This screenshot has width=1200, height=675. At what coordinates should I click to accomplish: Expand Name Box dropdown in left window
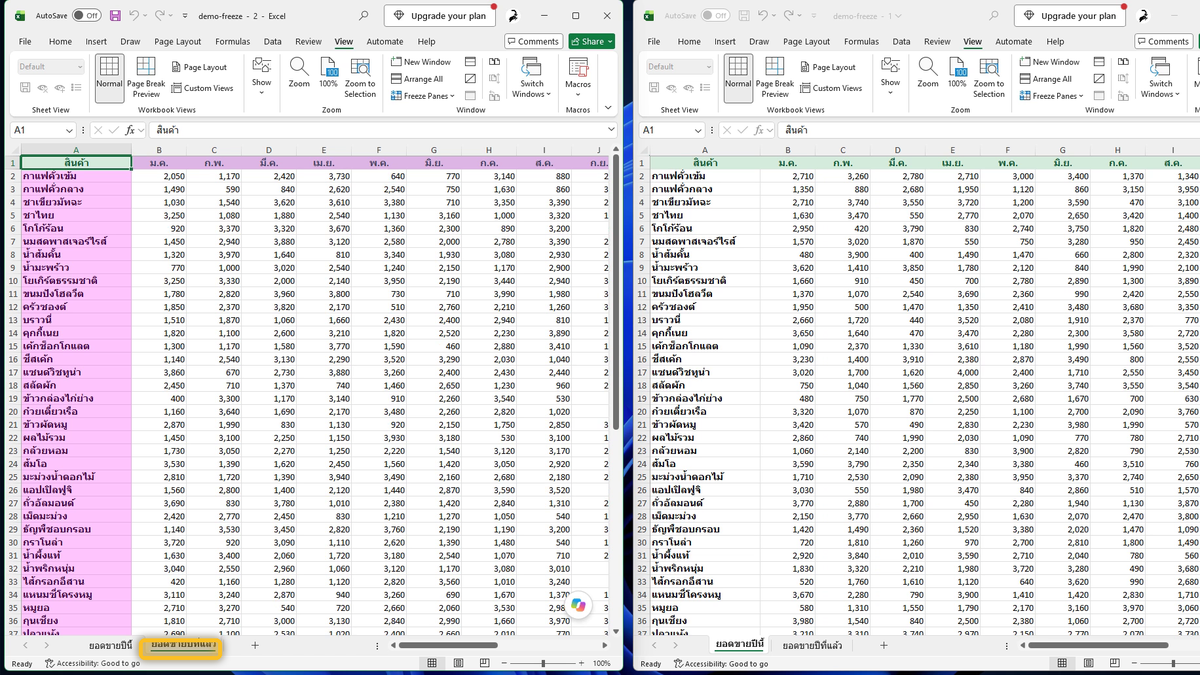tap(69, 130)
